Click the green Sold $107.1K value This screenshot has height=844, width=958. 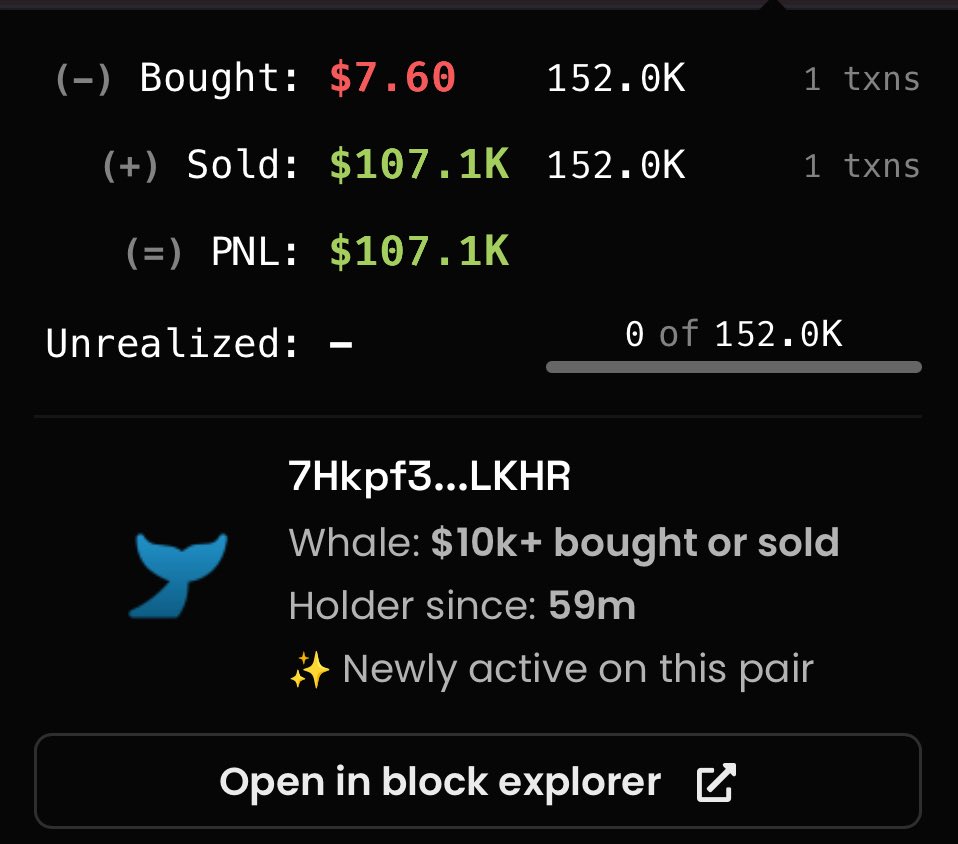pos(419,165)
